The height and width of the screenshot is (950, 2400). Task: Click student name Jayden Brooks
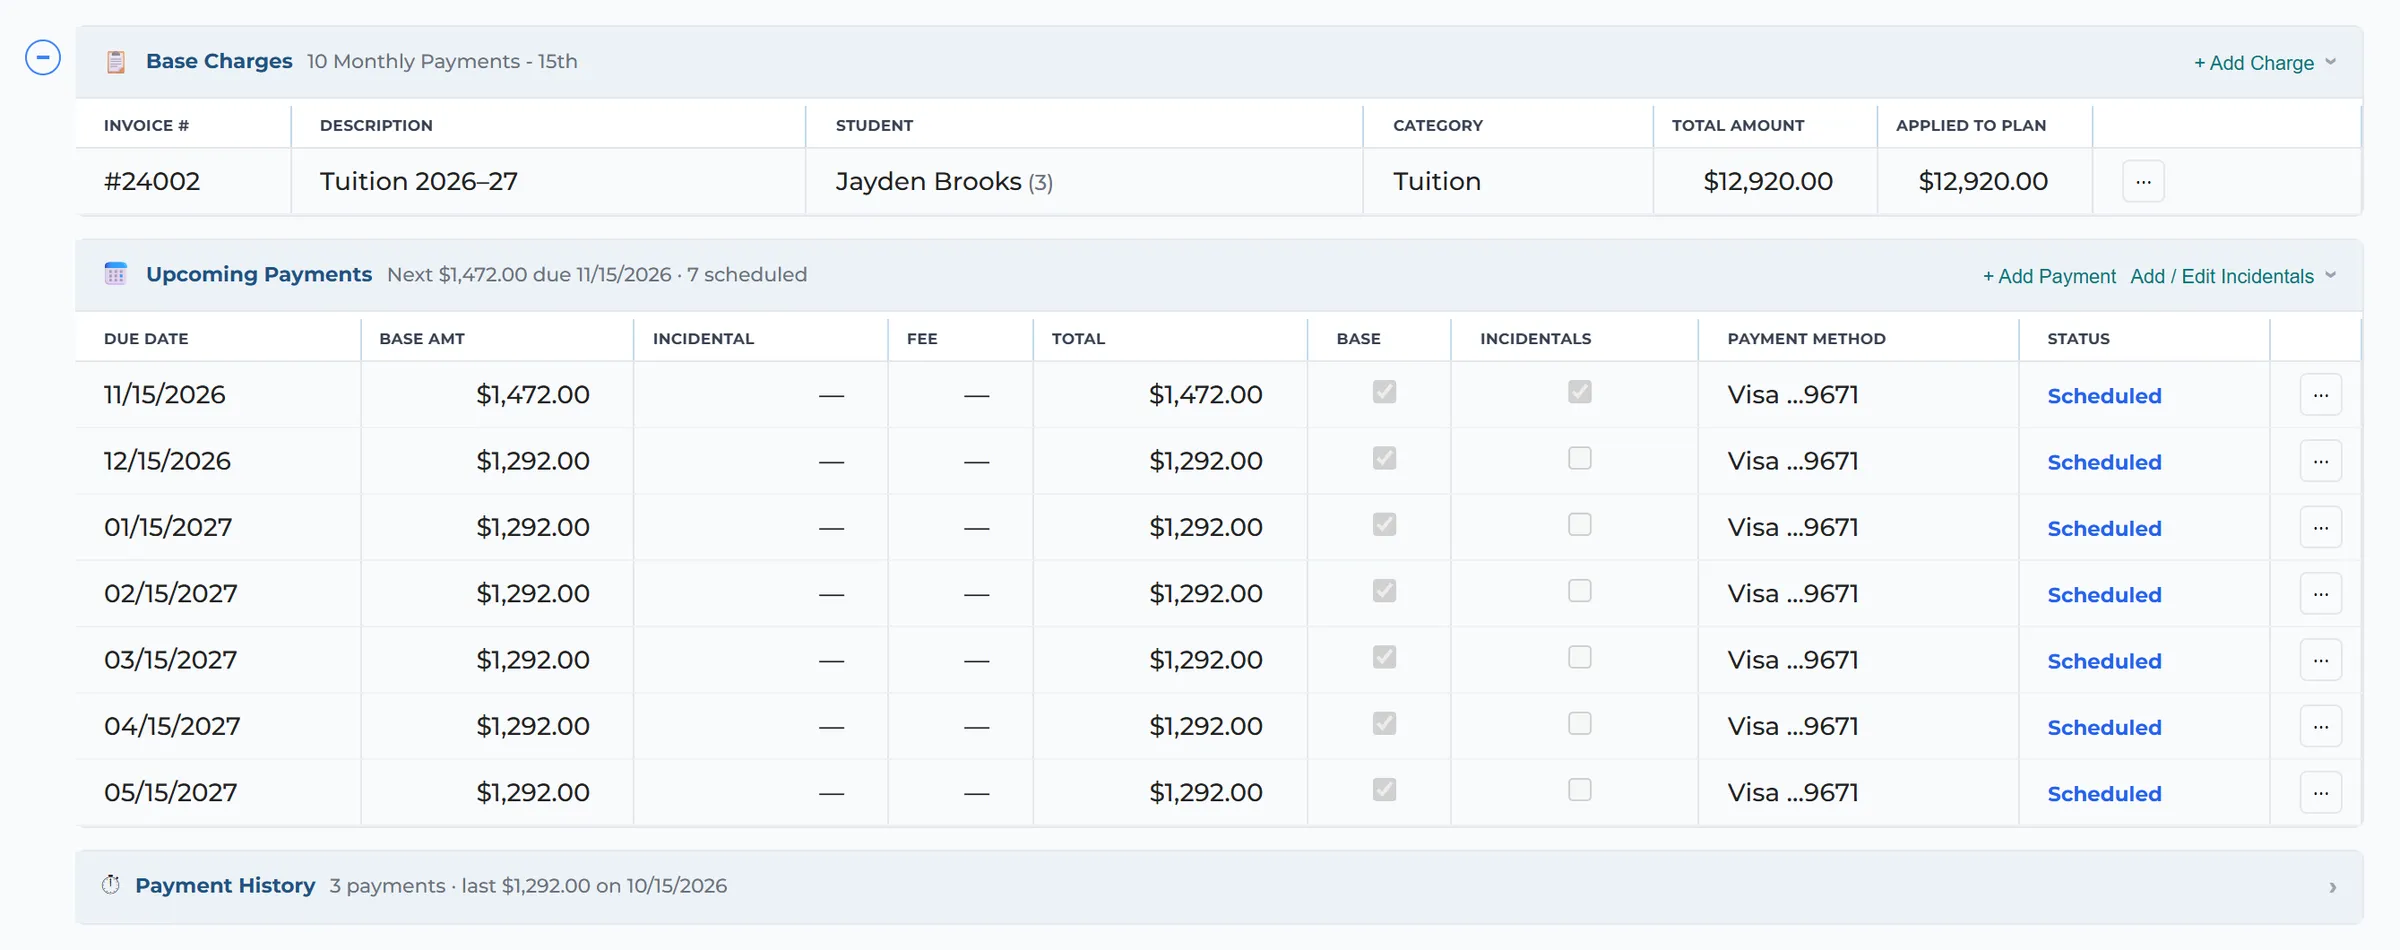(928, 182)
